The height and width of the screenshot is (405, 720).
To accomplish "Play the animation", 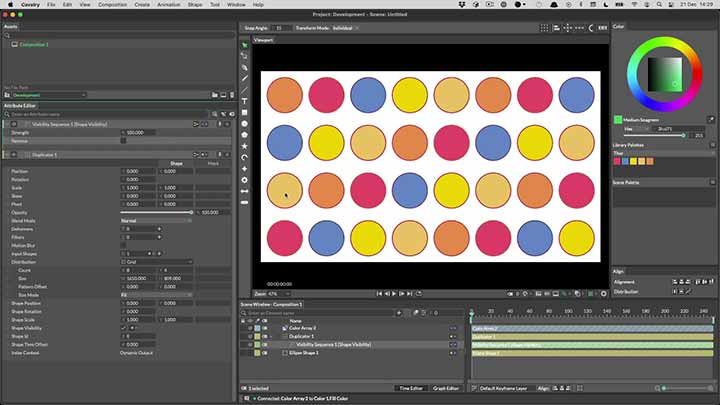I will coord(394,294).
